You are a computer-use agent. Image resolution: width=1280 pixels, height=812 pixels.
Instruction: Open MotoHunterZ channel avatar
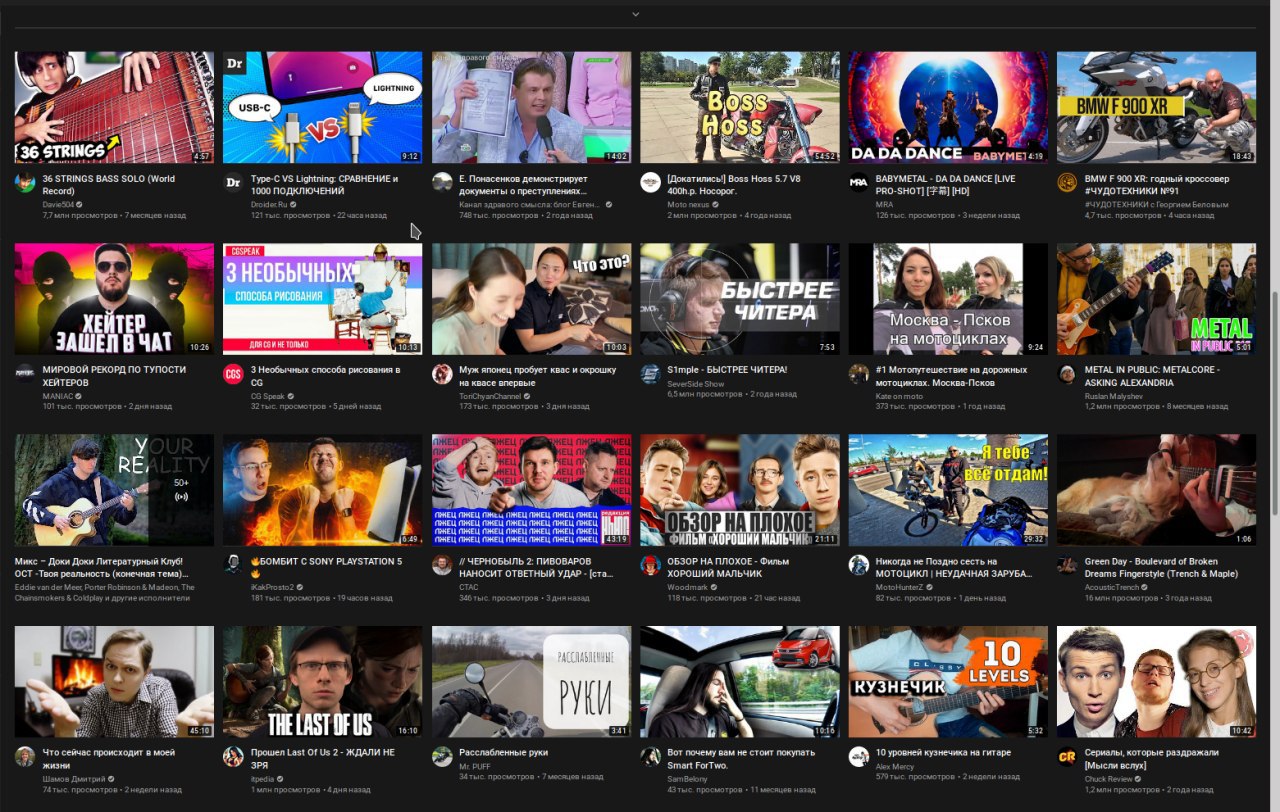(x=858, y=565)
